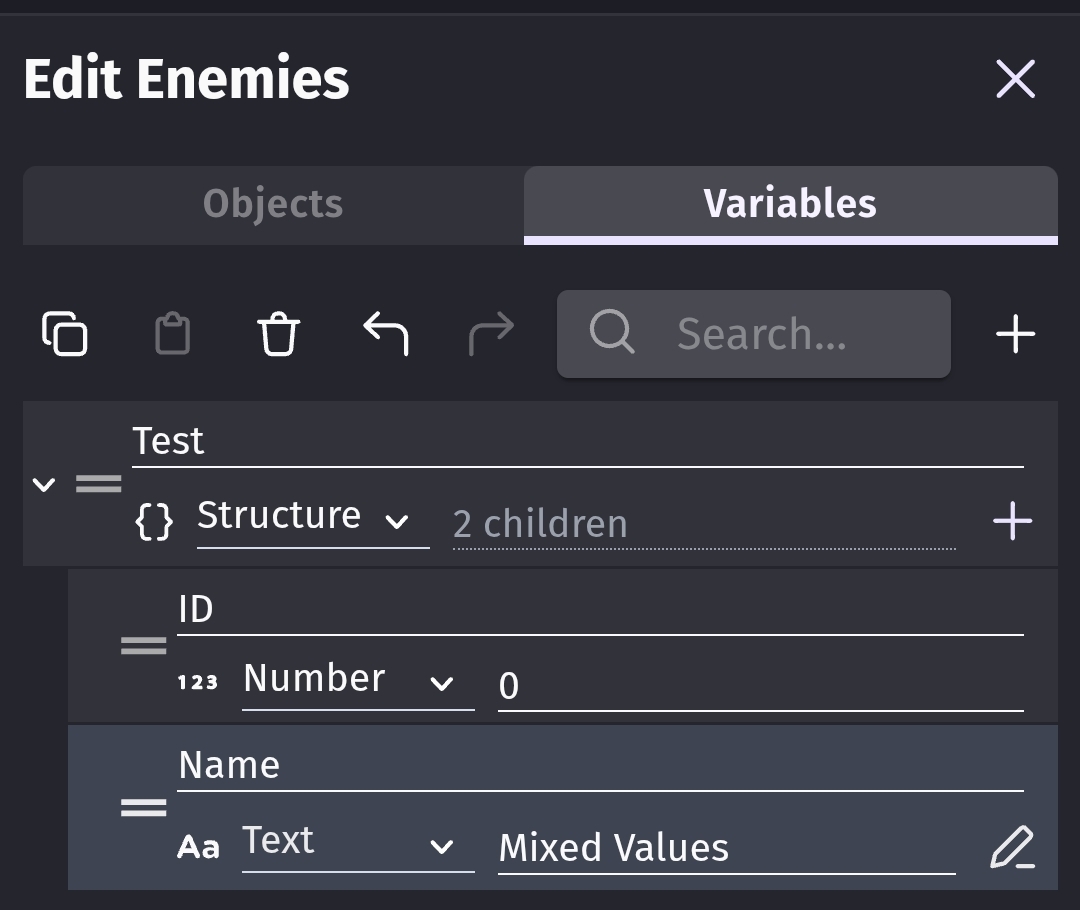Open the Number type dropdown

point(357,681)
